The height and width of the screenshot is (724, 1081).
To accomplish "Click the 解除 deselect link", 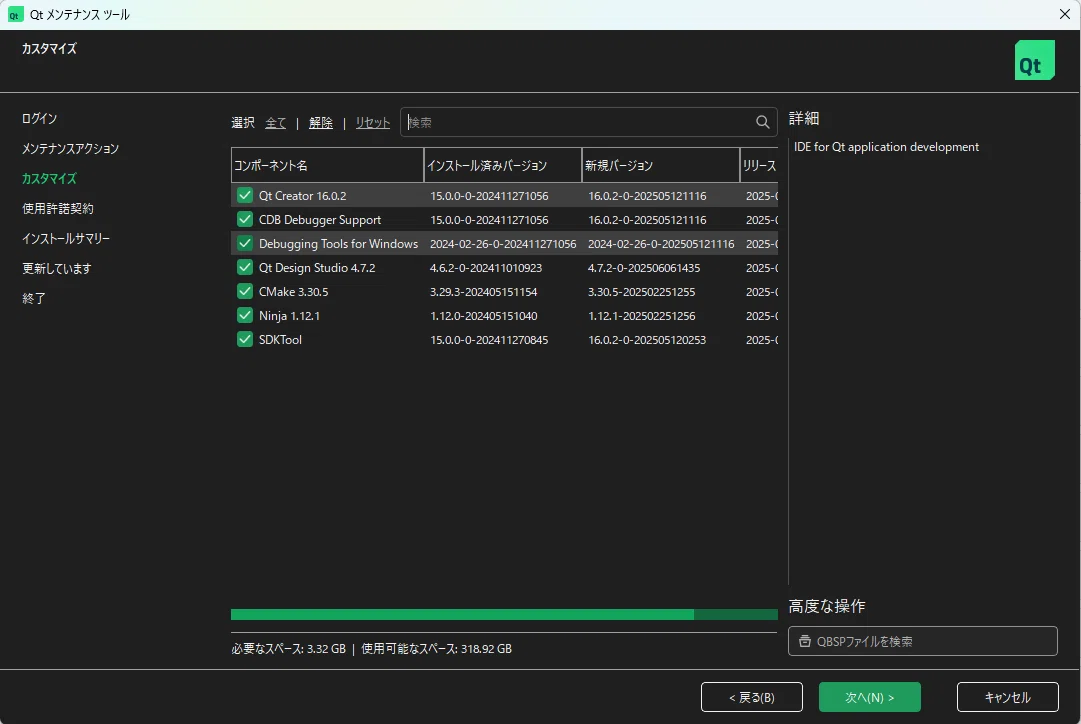I will pos(321,123).
